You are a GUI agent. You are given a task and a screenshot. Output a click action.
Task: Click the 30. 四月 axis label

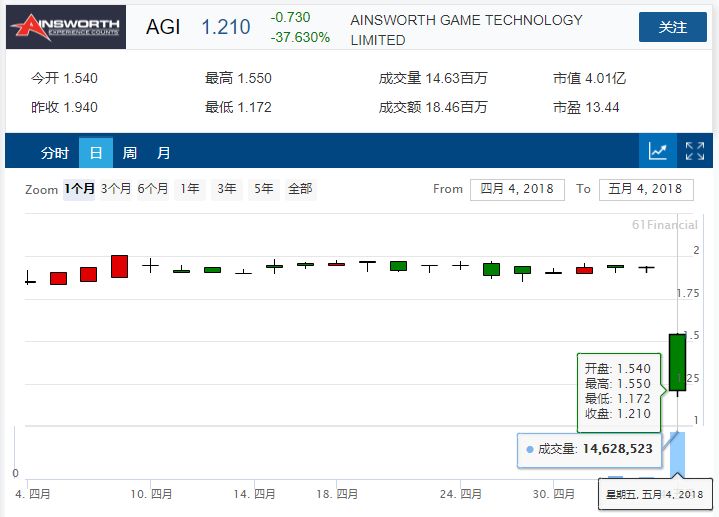tap(553, 494)
